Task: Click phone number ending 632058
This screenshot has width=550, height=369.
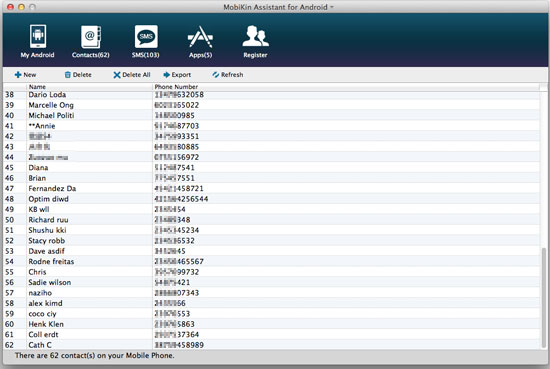Action: coord(179,95)
